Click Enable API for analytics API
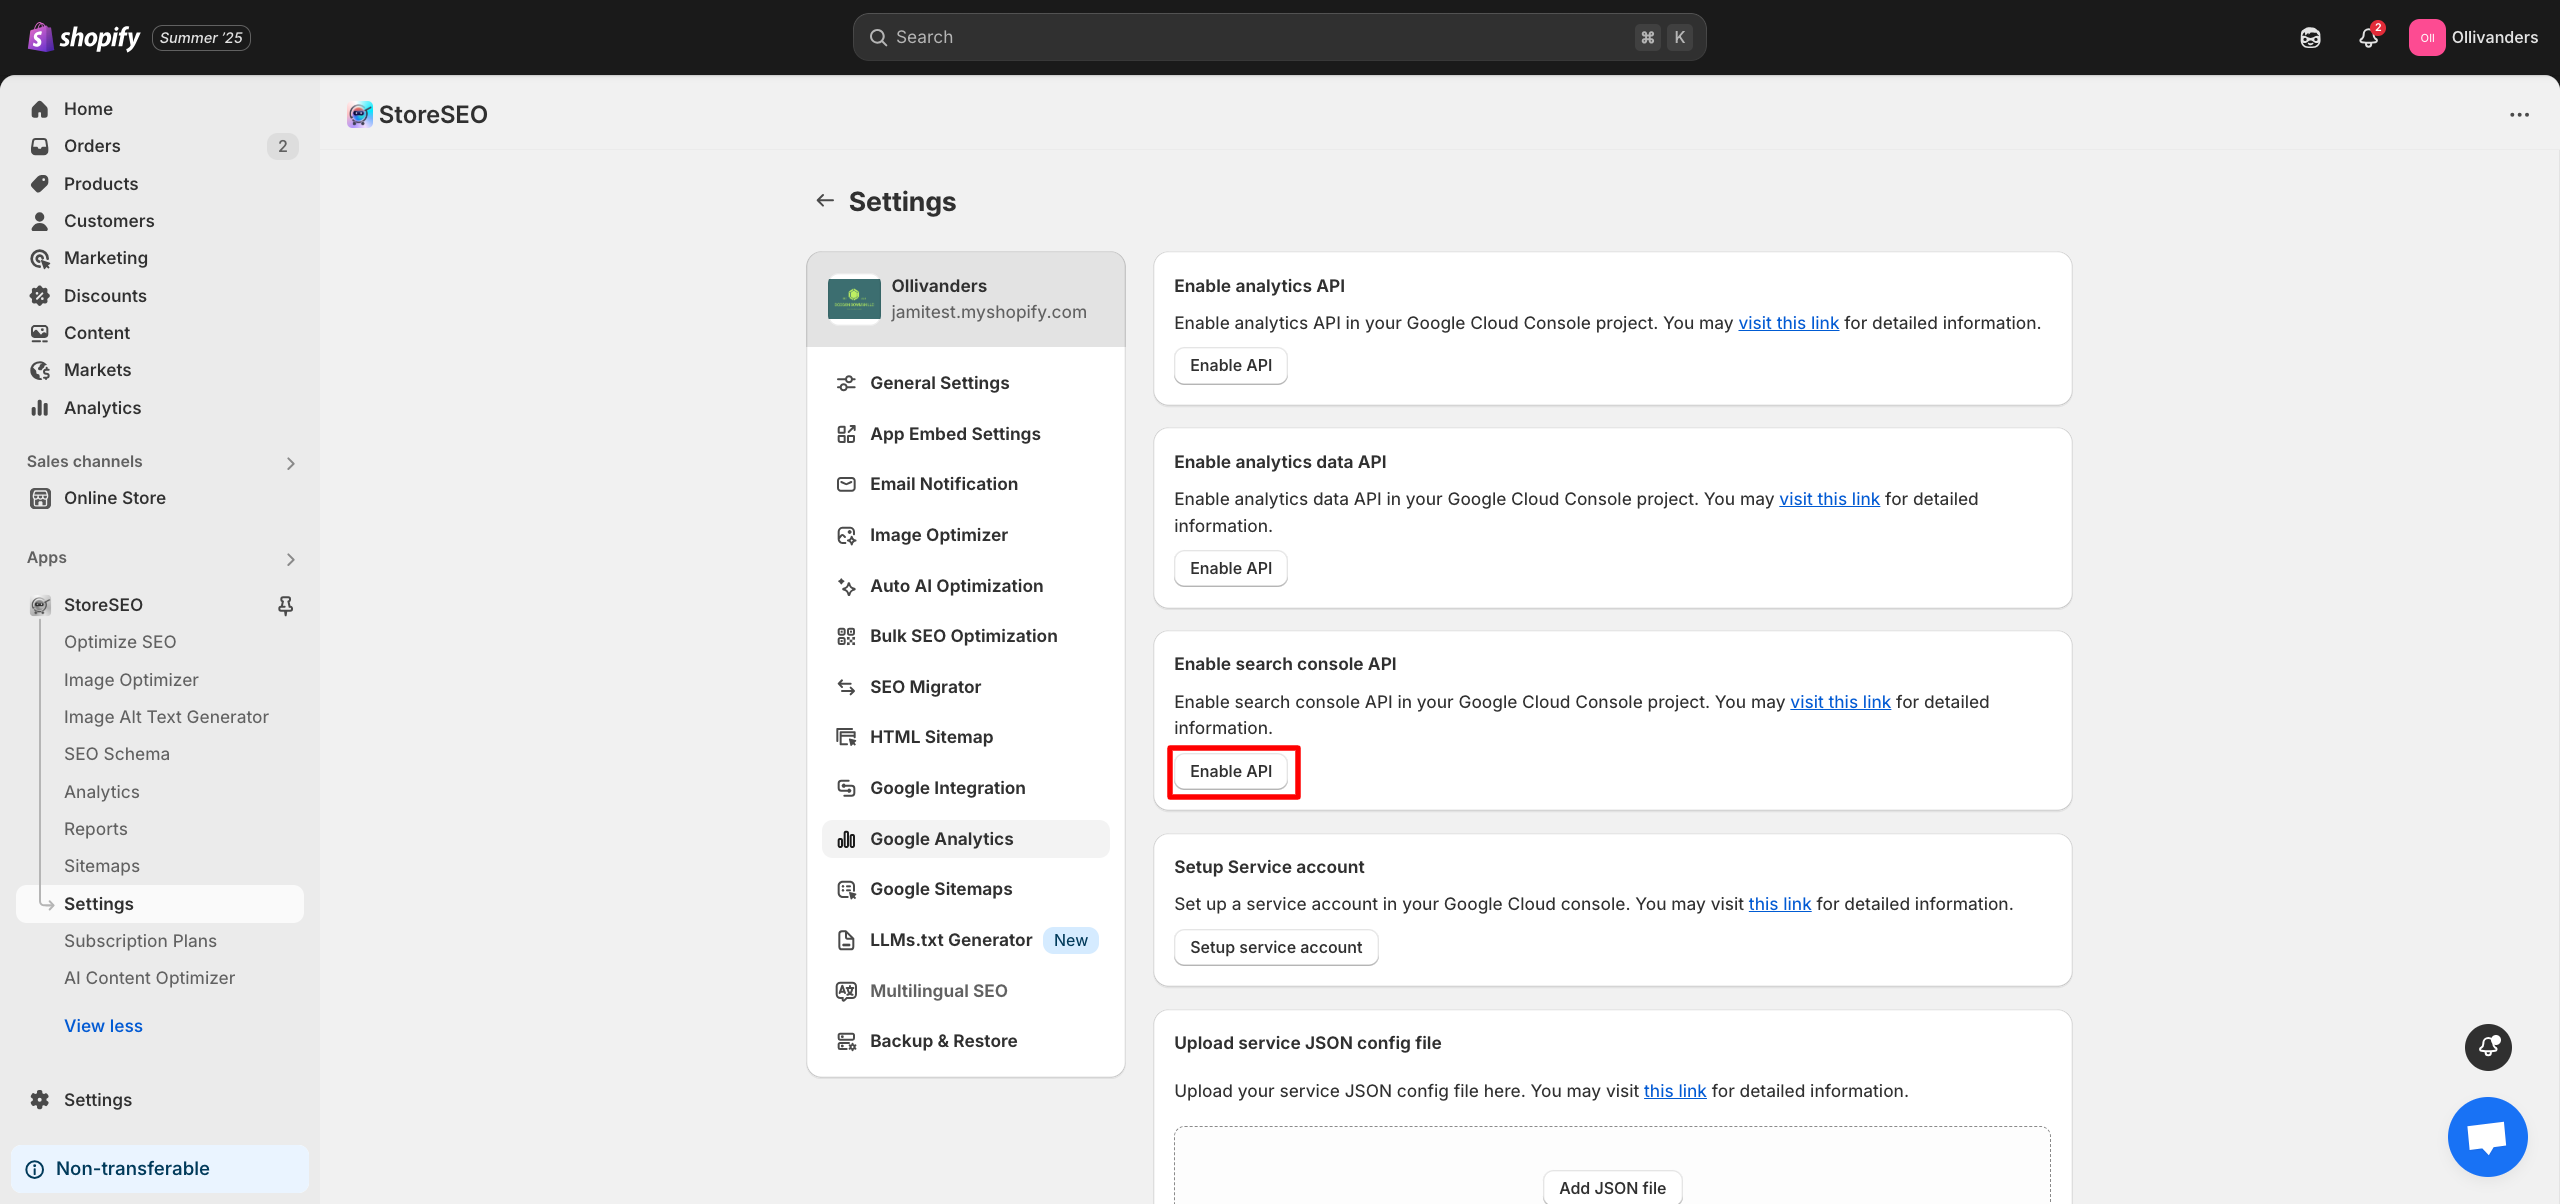 click(x=1230, y=366)
